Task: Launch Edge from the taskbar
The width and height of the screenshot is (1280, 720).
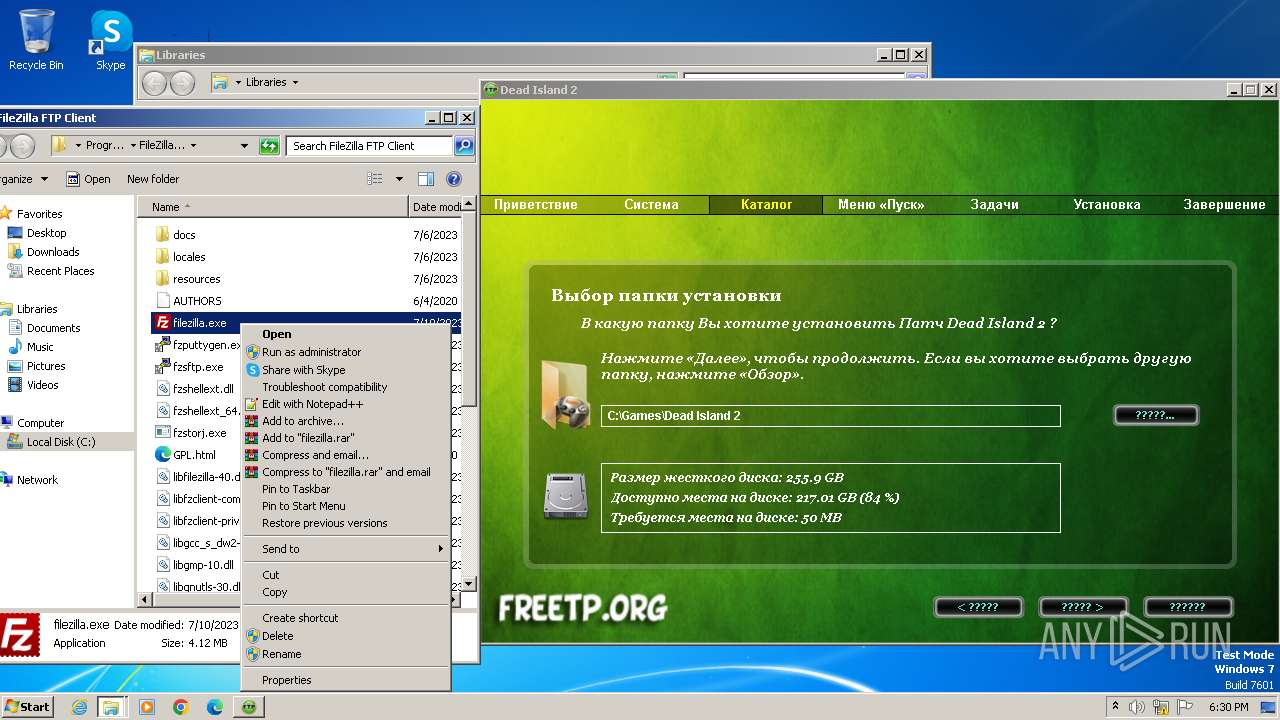Action: pyautogui.click(x=215, y=707)
